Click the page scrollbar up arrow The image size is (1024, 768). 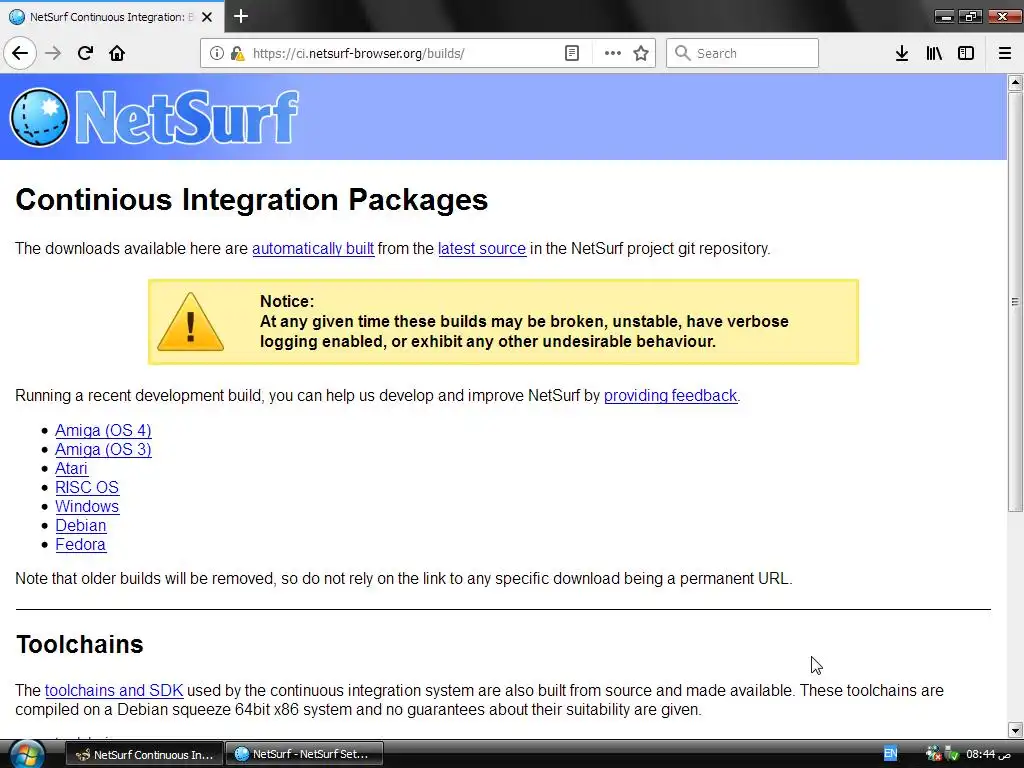click(x=1015, y=82)
